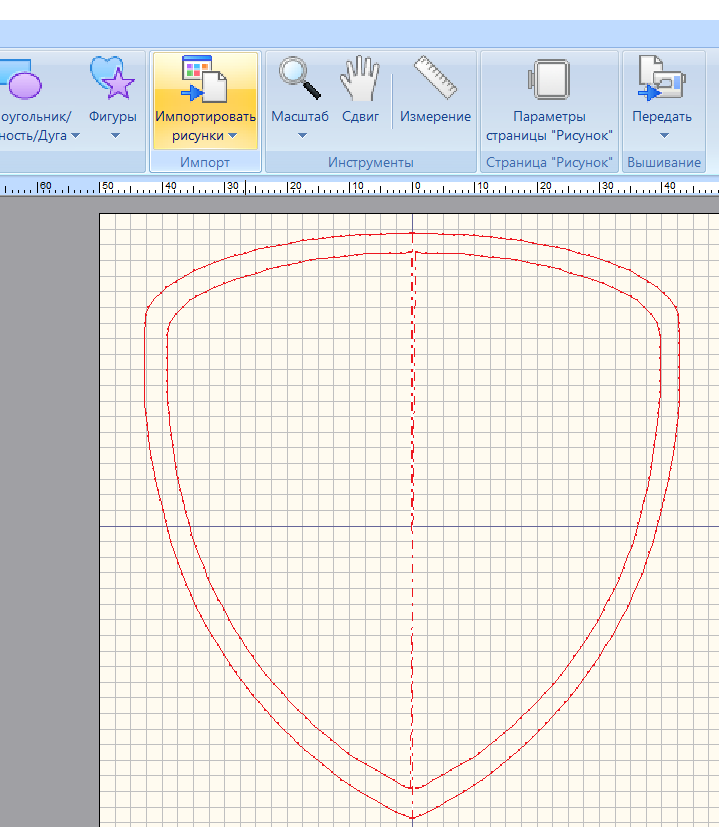Click the Инструменты group label
This screenshot has height=827, width=719.
[370, 162]
